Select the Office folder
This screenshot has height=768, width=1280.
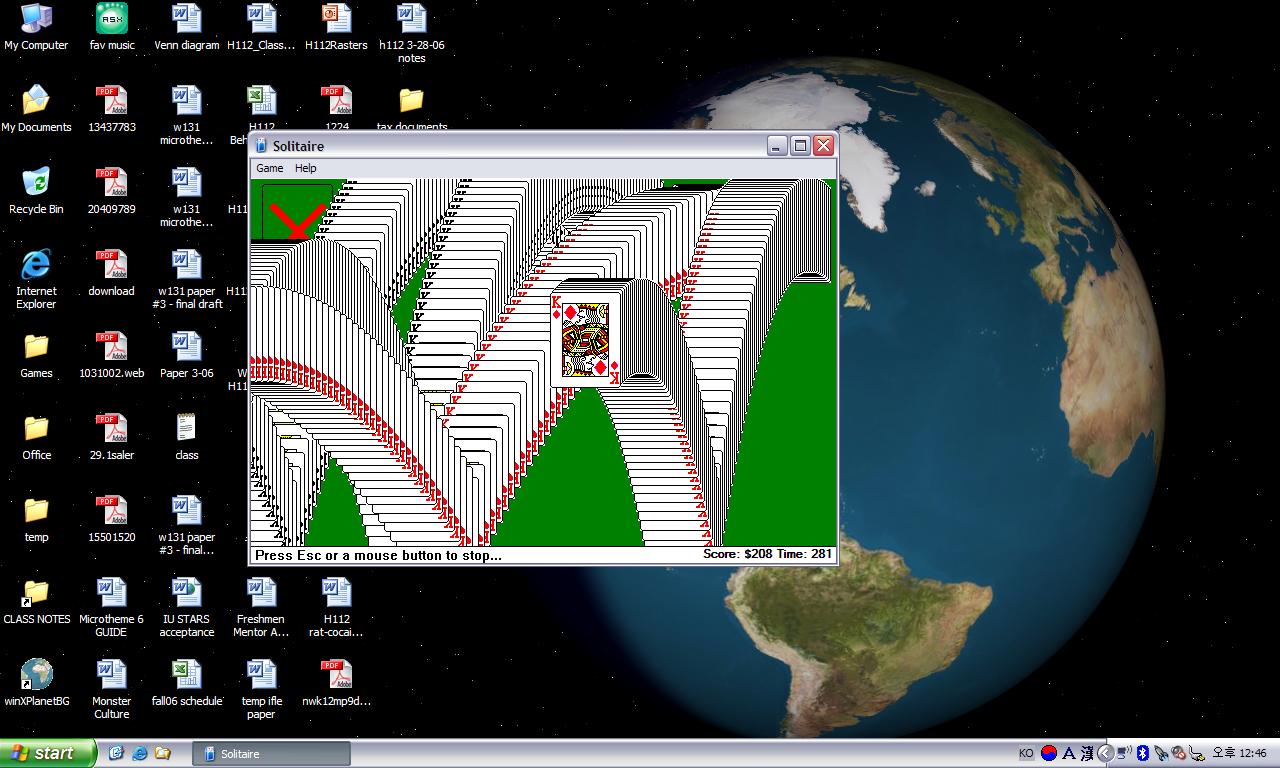tap(36, 437)
